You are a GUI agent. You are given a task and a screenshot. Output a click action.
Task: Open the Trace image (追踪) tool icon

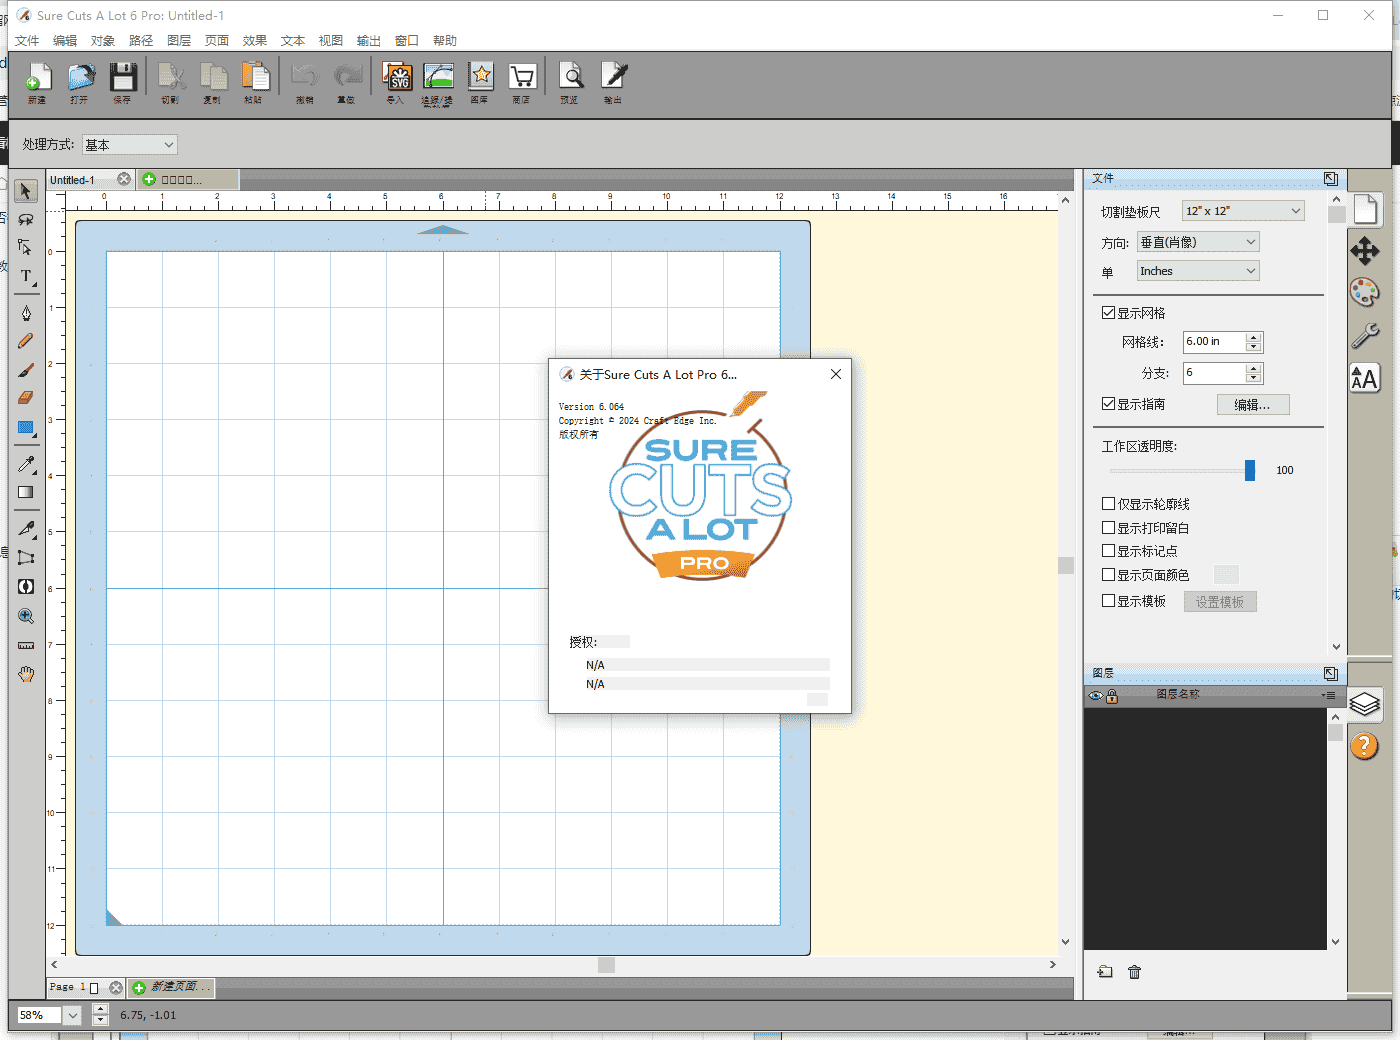[438, 78]
